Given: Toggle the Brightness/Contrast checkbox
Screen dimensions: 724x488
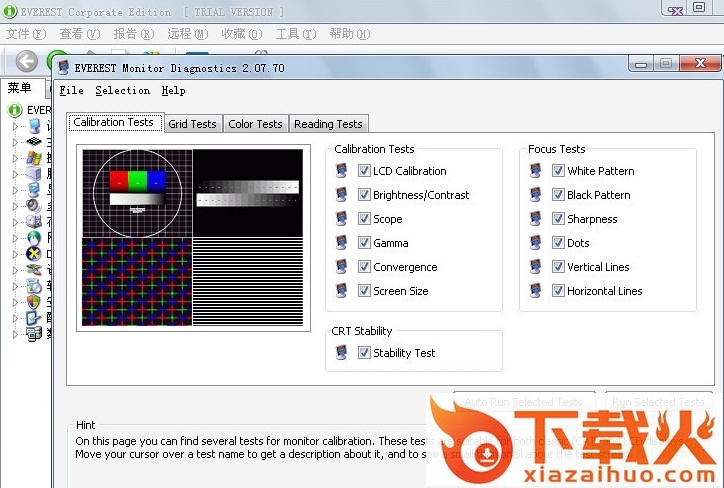Looking at the screenshot, I should [x=364, y=195].
